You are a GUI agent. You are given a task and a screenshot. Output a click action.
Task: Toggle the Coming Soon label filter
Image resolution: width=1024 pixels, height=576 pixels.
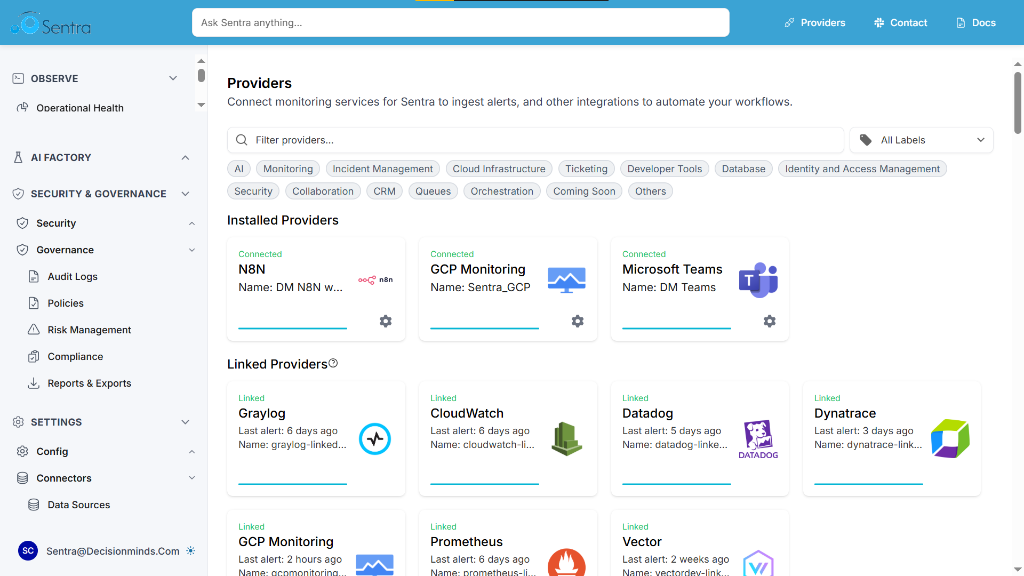(584, 191)
